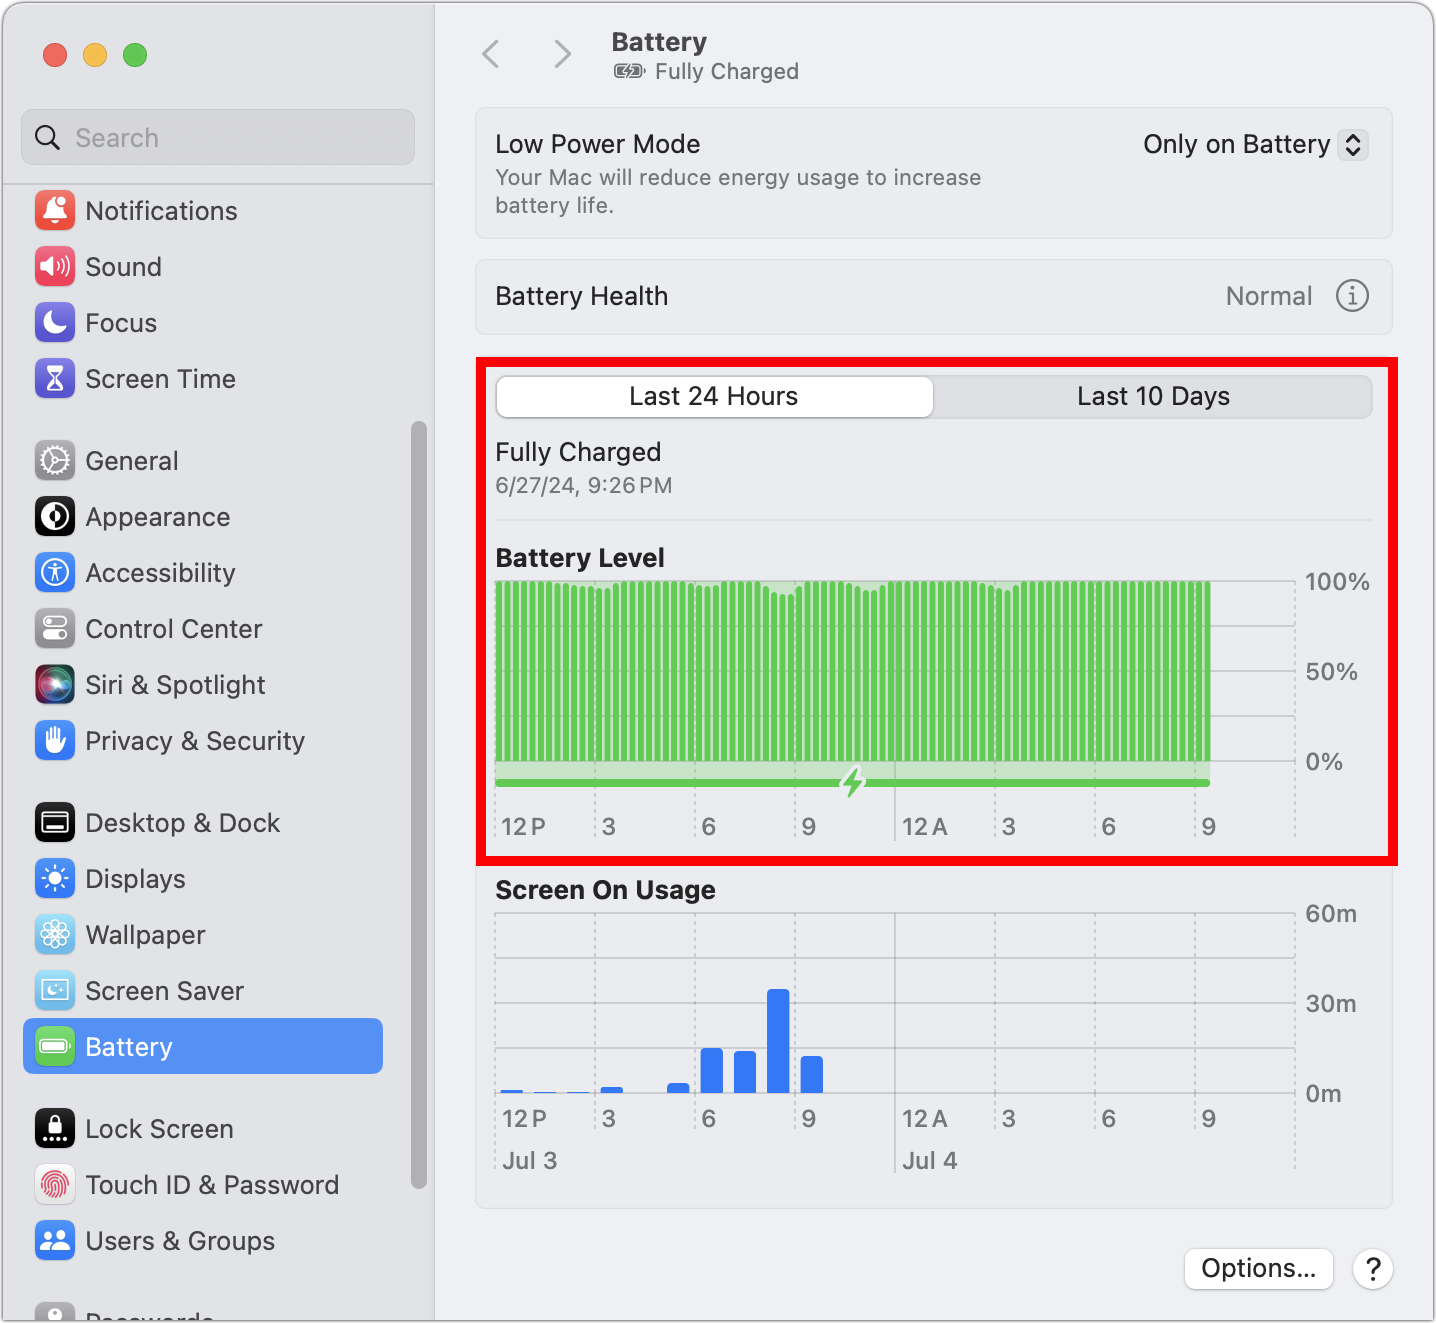Click the sidebar scrollbar

pyautogui.click(x=417, y=800)
